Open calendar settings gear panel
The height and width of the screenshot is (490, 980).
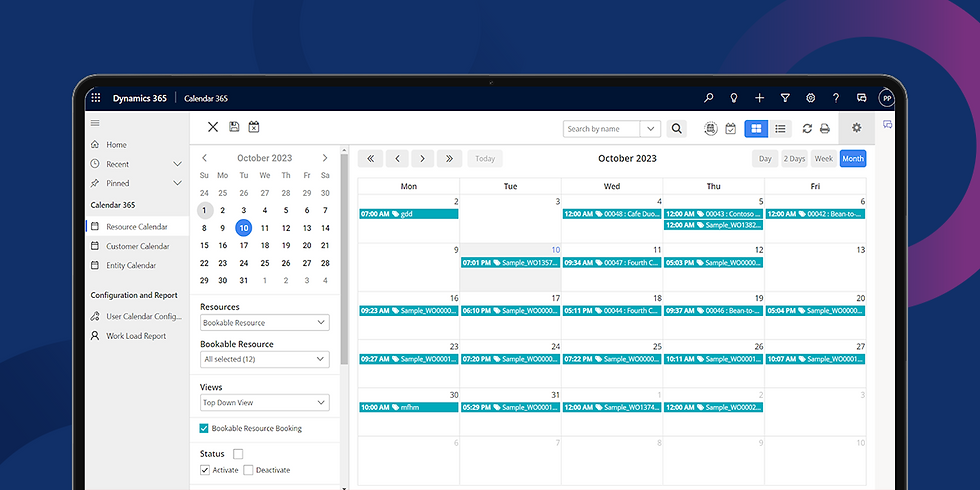pos(857,128)
